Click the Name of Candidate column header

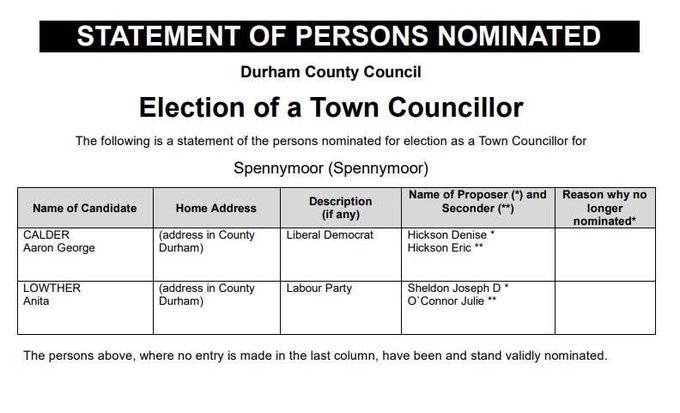coord(84,208)
